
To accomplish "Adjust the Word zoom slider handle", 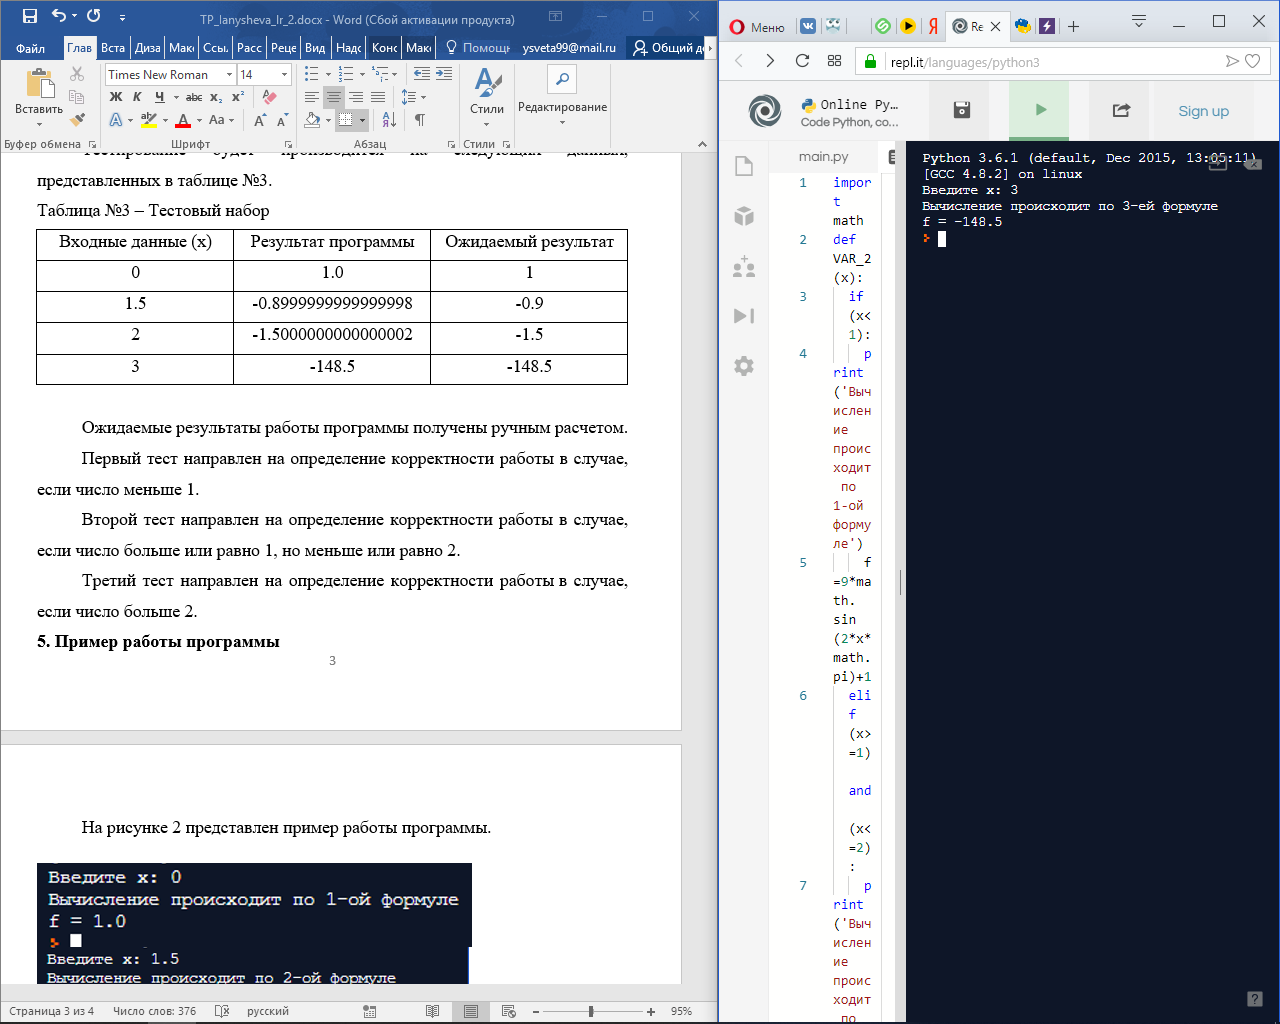I will point(591,1011).
